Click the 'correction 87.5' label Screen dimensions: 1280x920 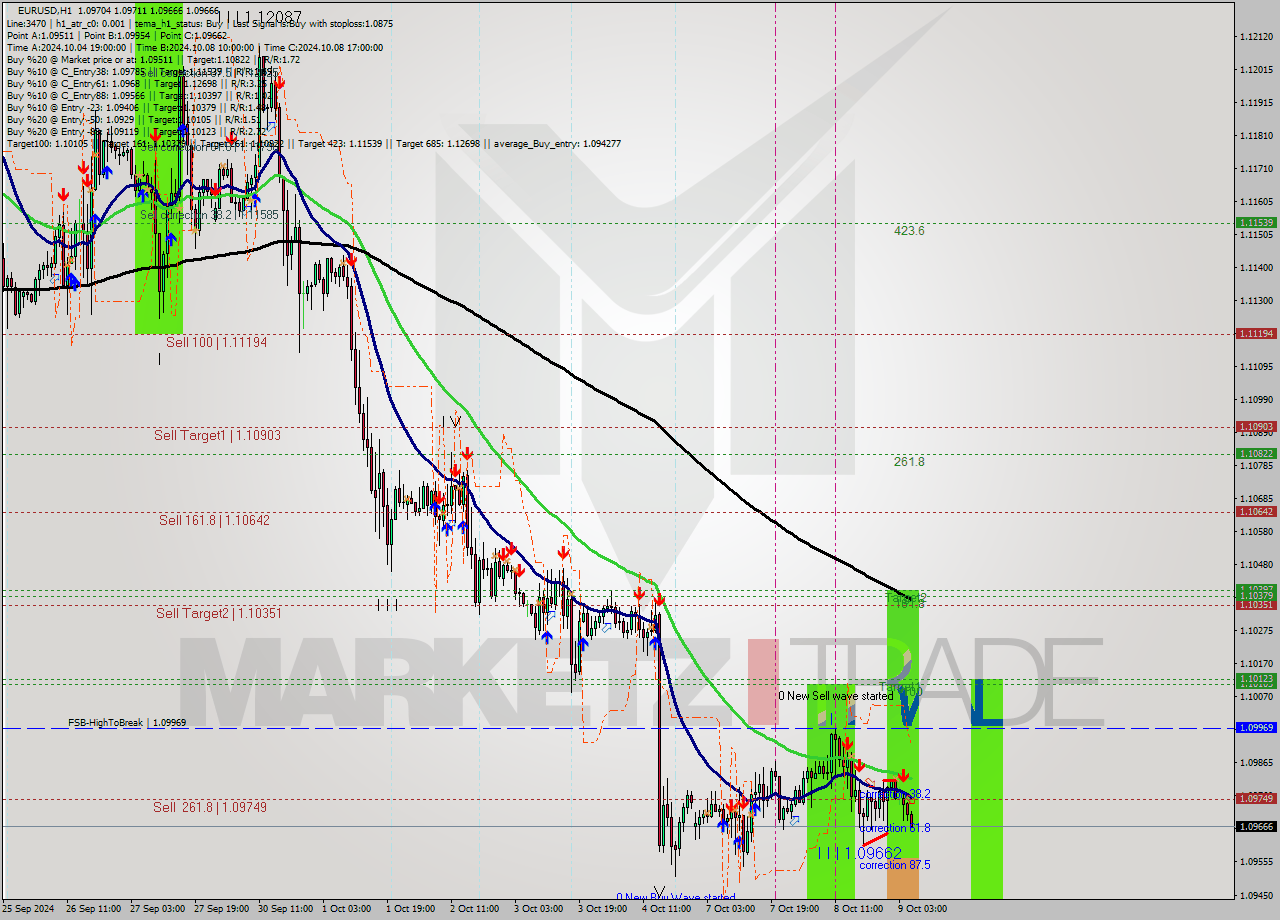[895, 865]
